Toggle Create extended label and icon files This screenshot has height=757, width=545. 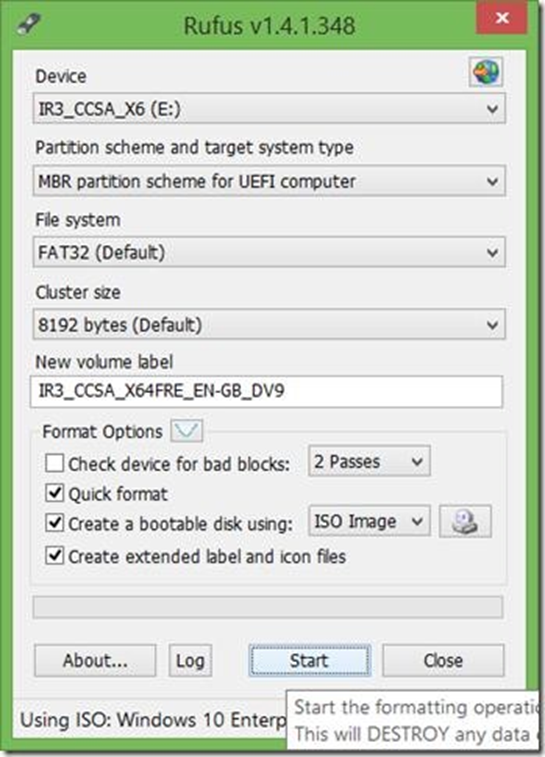click(54, 555)
